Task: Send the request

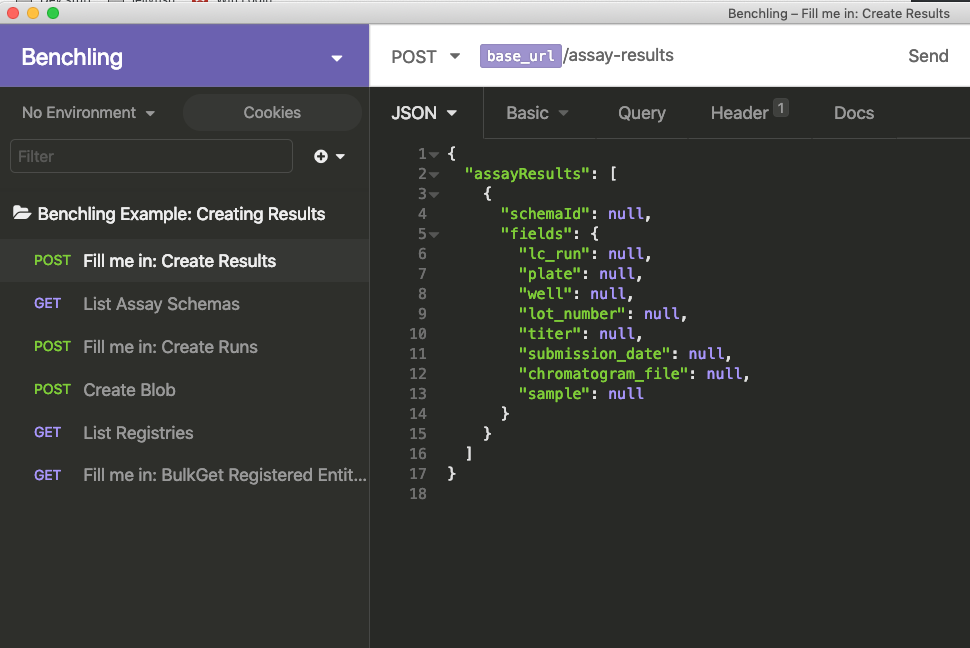Action: pyautogui.click(x=928, y=56)
